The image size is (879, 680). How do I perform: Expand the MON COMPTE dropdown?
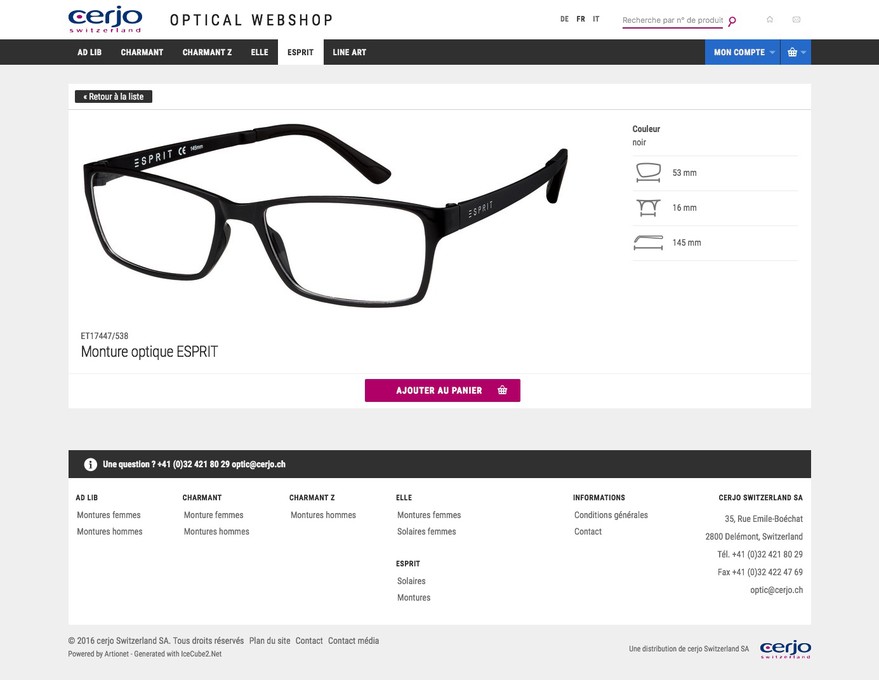742,52
